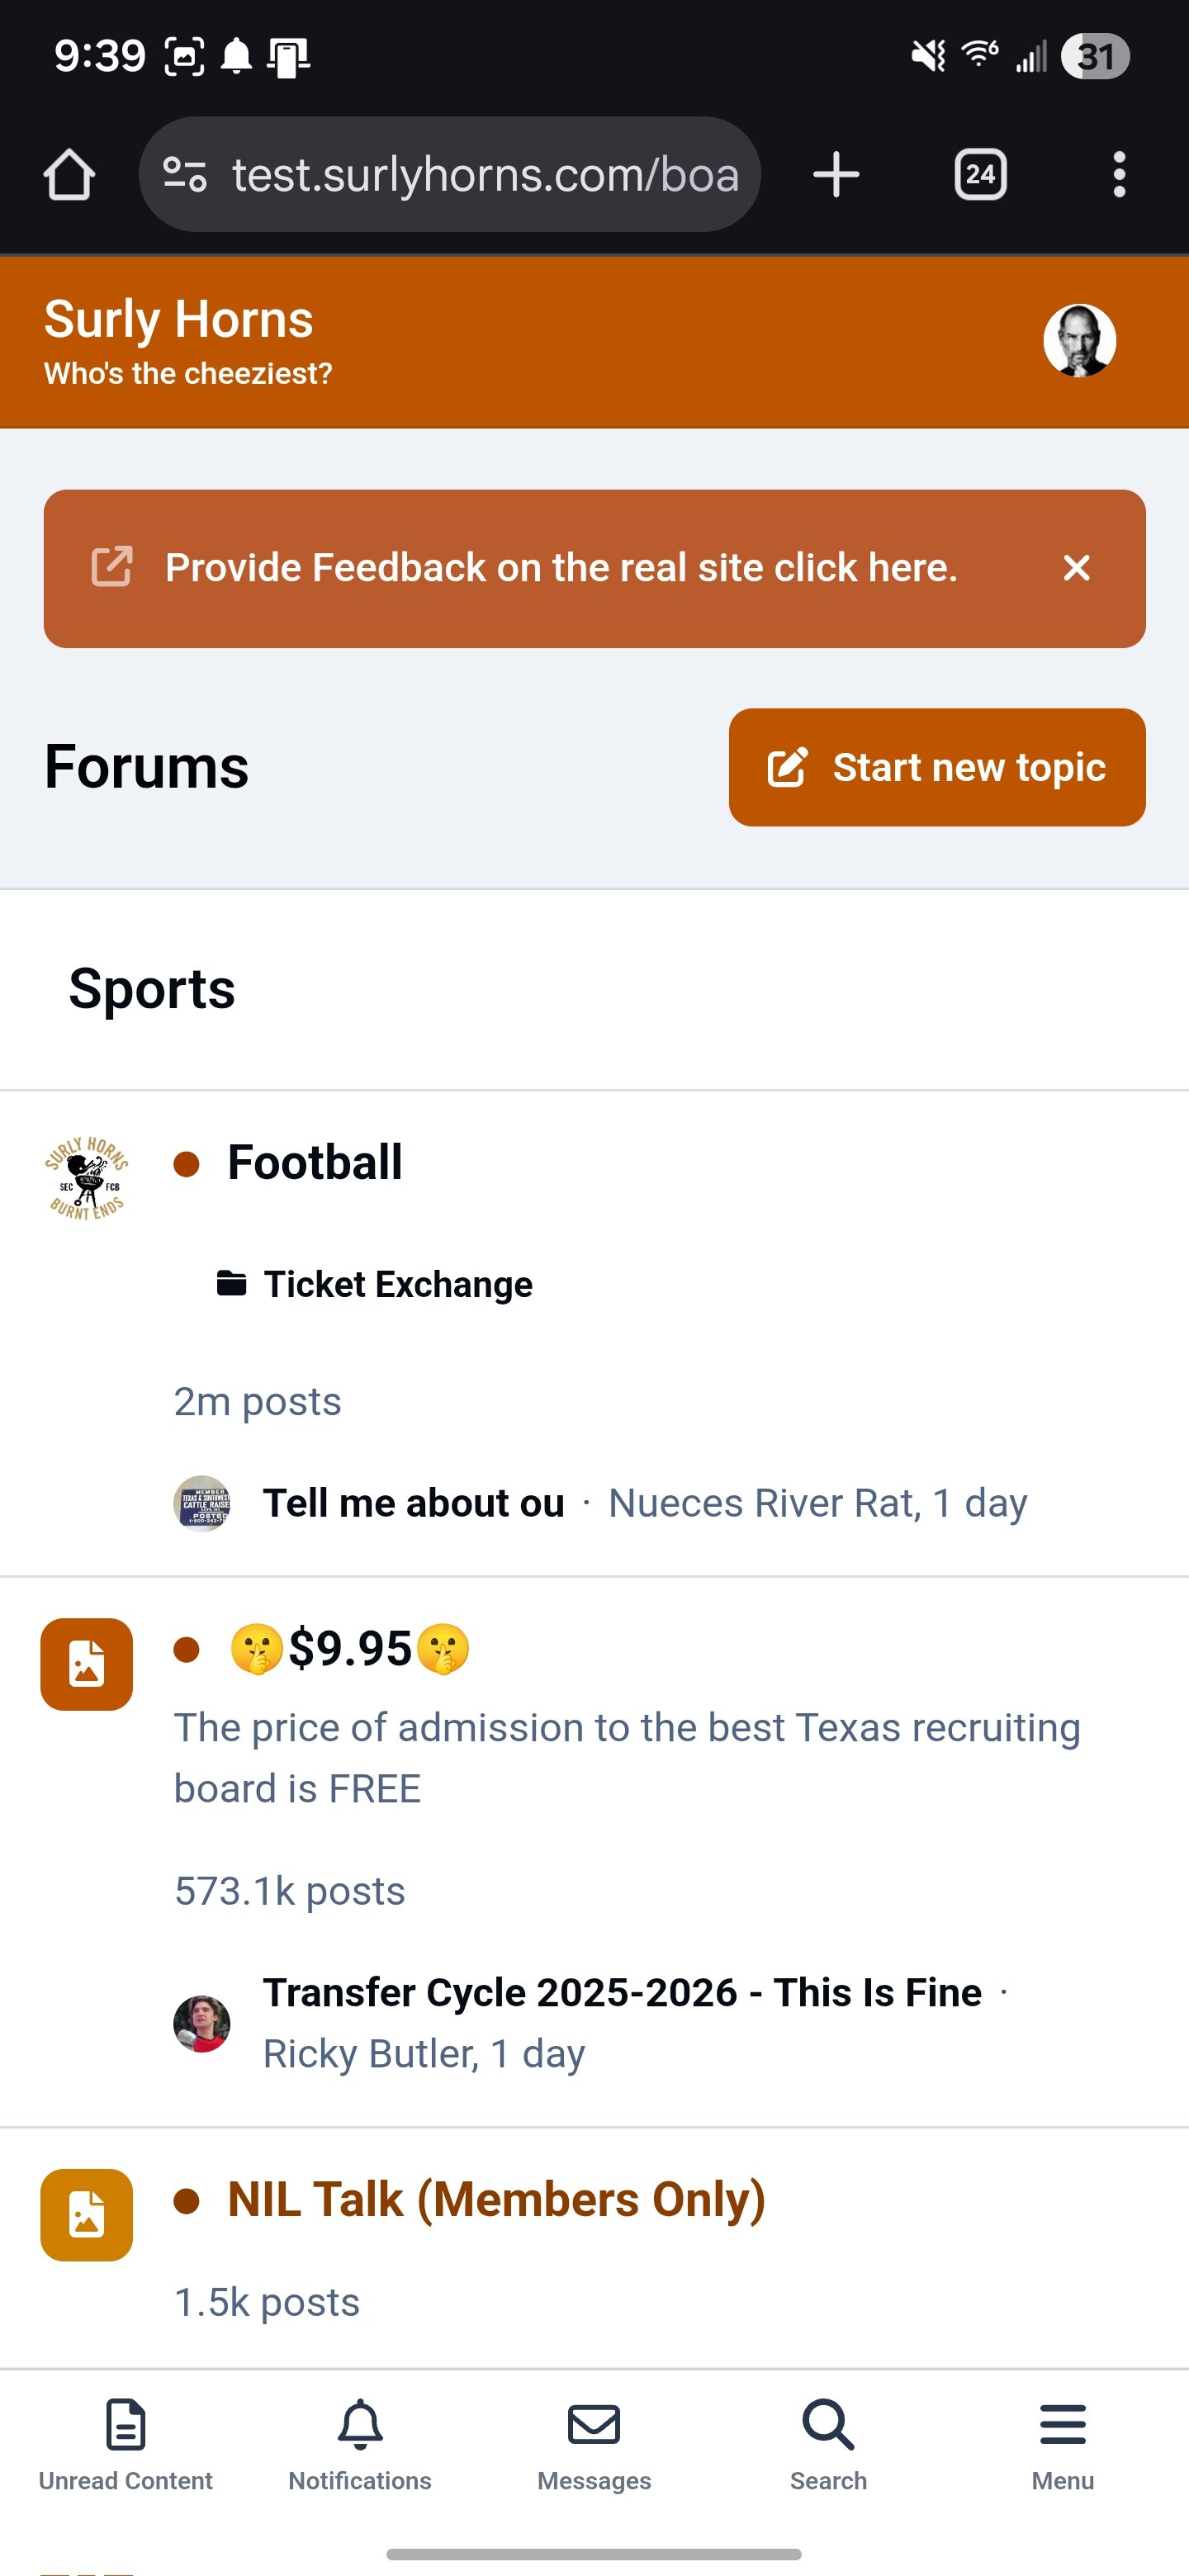Click the Provide Feedback banner link

pos(560,568)
